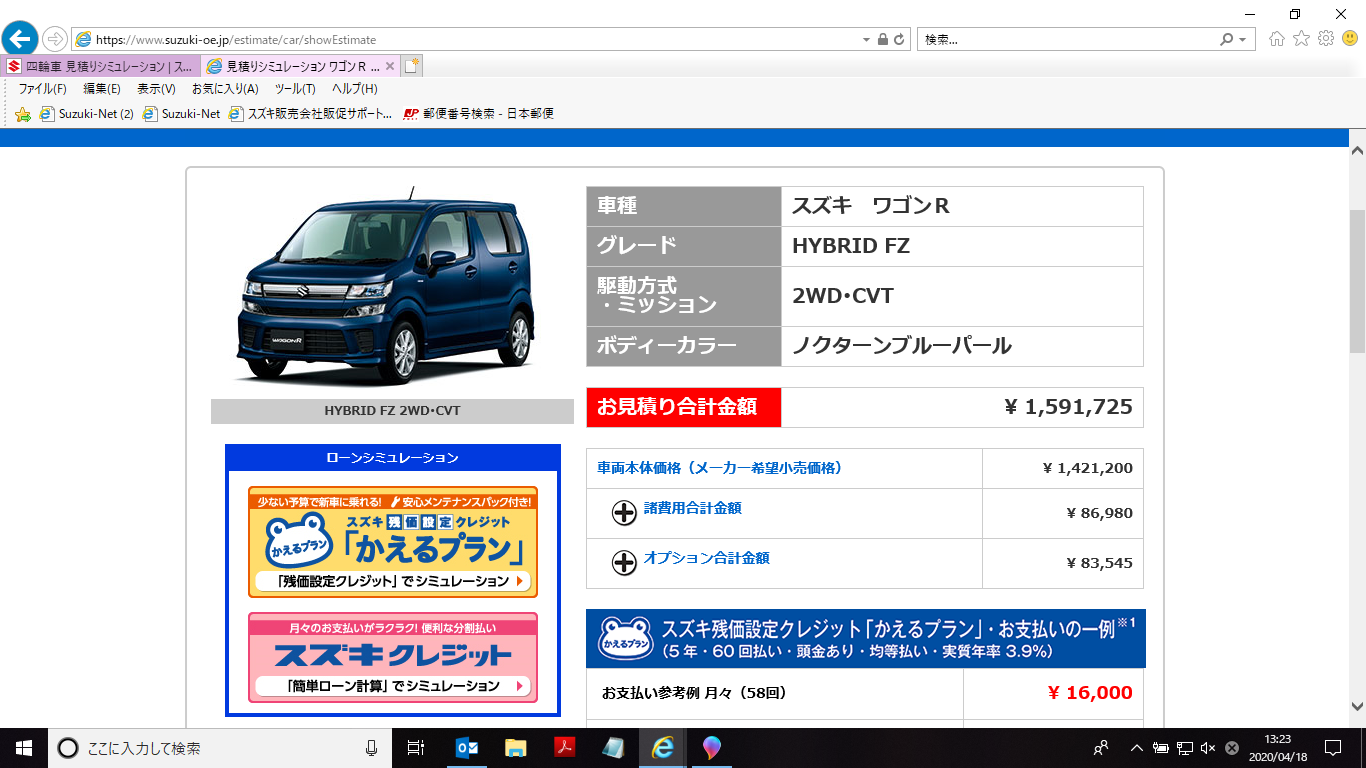Open the notepad-like app icon in taskbar
This screenshot has height=768, width=1366.
pos(613,747)
